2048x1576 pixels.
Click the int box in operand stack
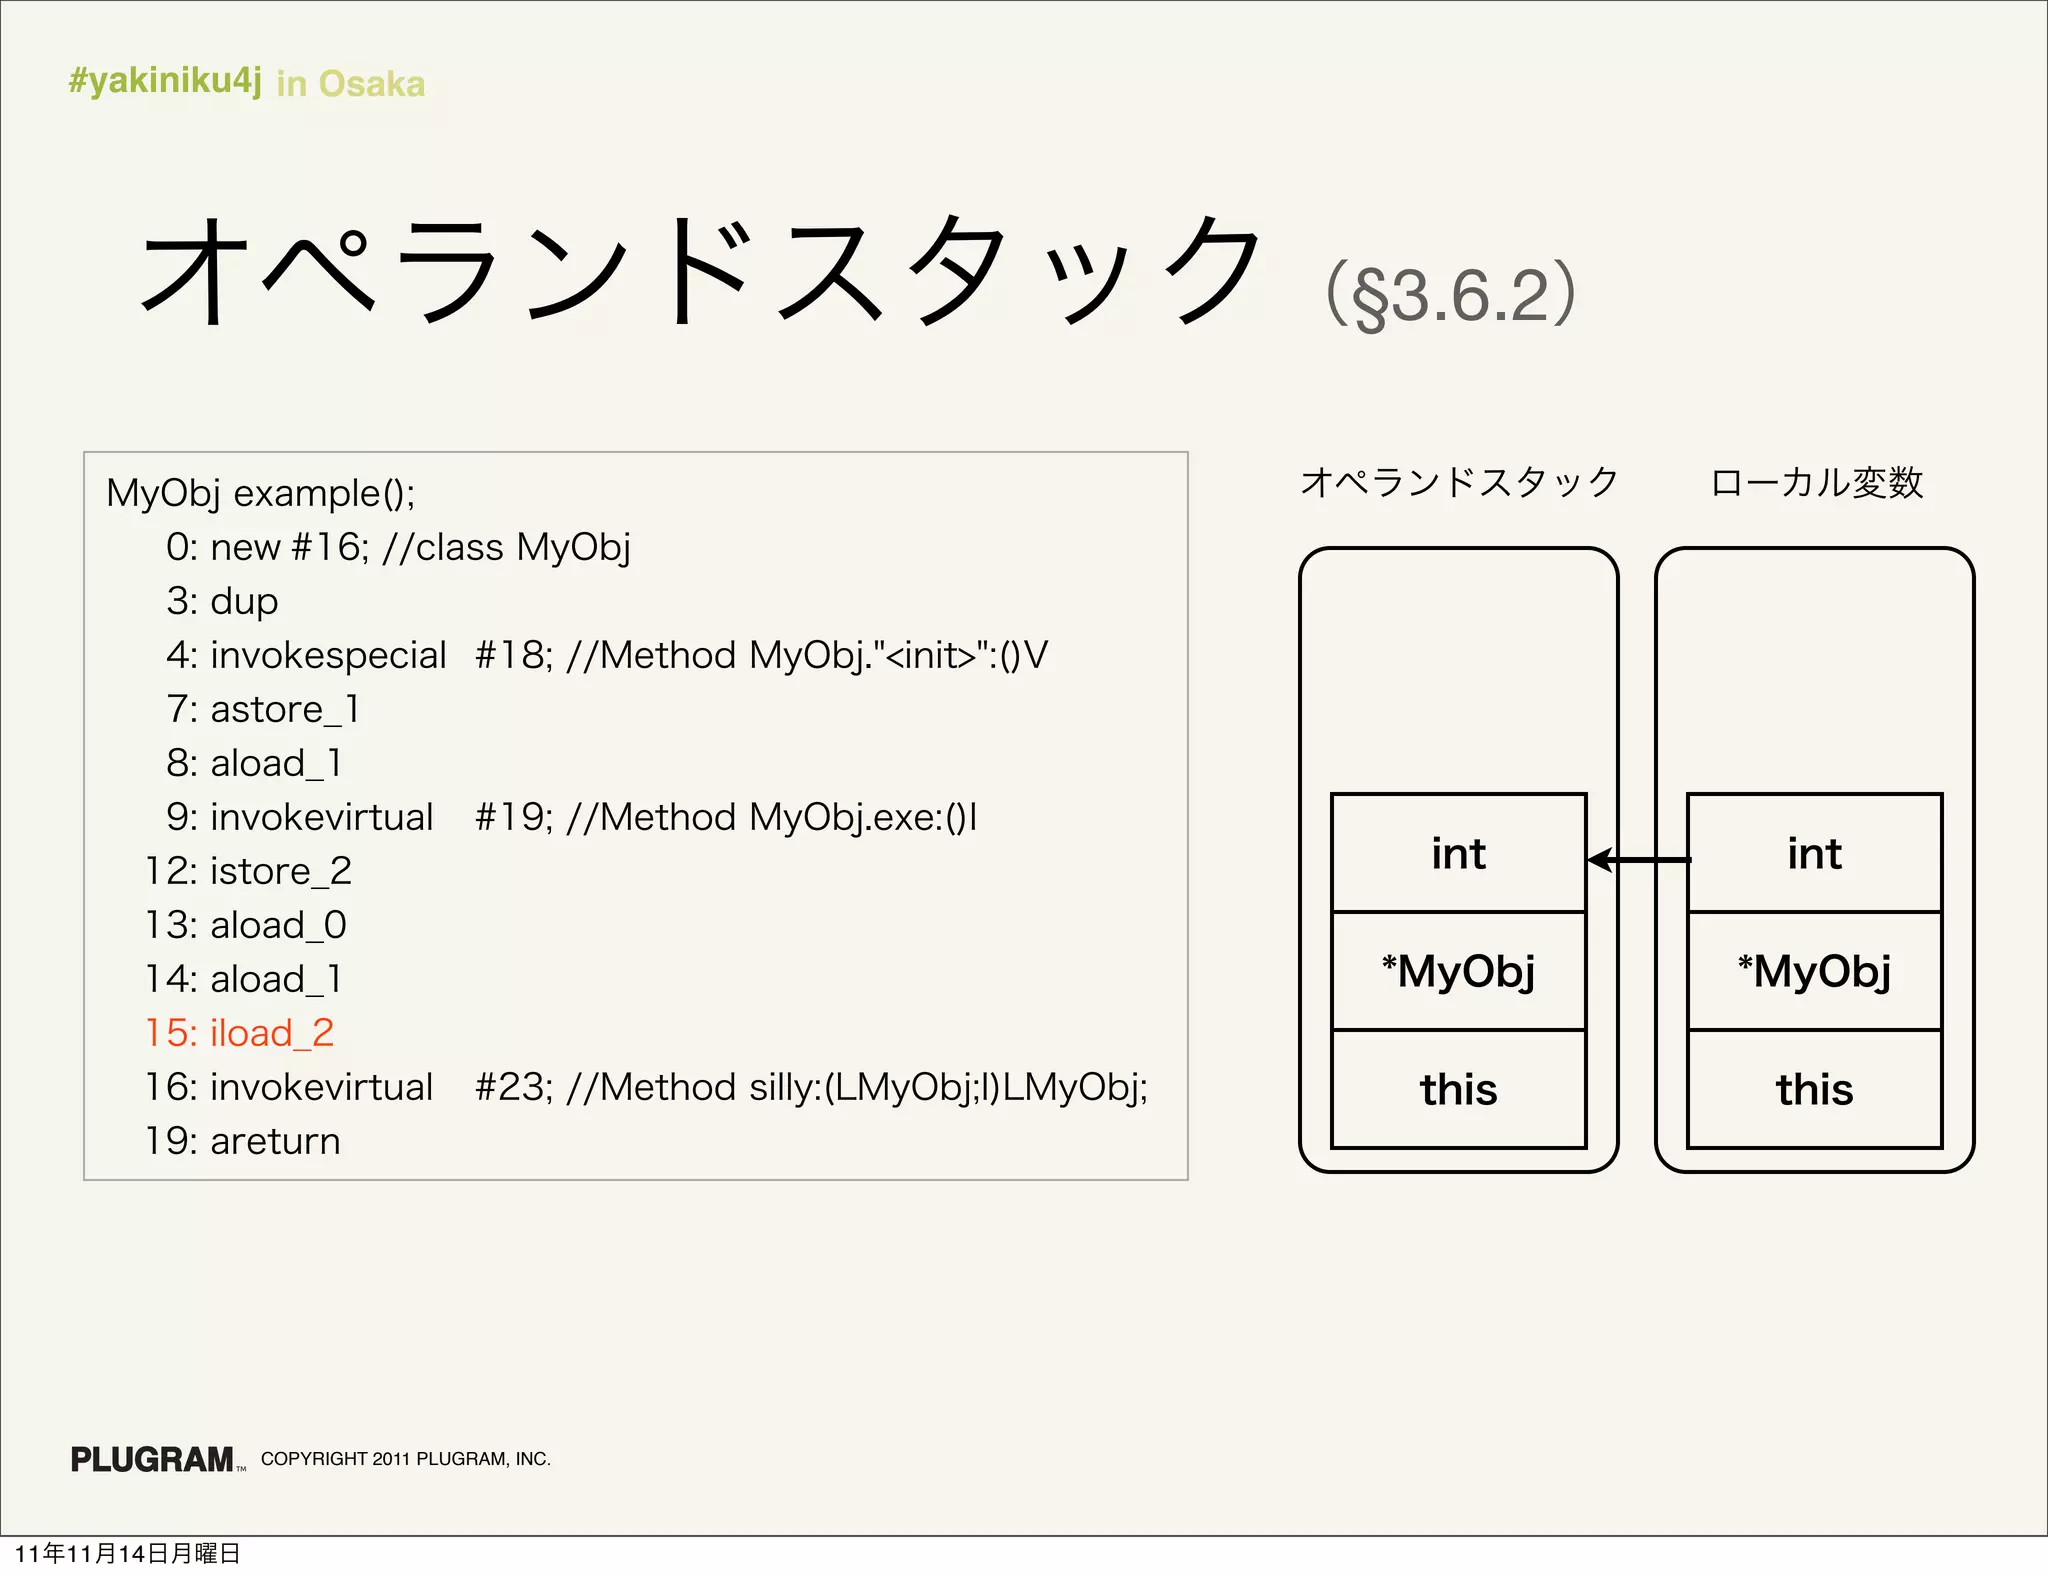1458,853
